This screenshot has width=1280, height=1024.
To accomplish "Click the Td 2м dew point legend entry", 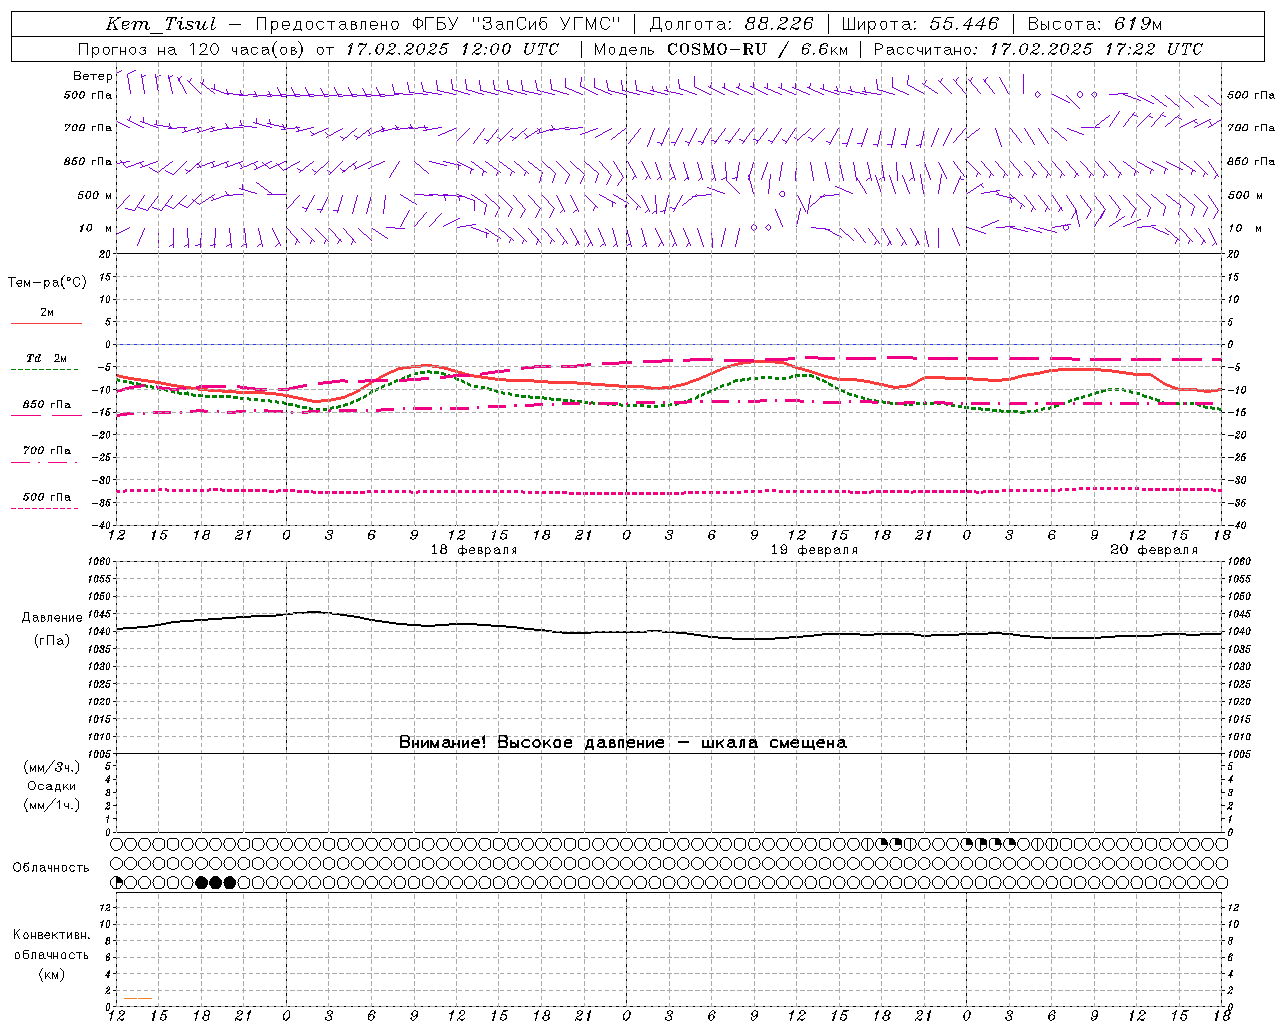I will 46,358.
